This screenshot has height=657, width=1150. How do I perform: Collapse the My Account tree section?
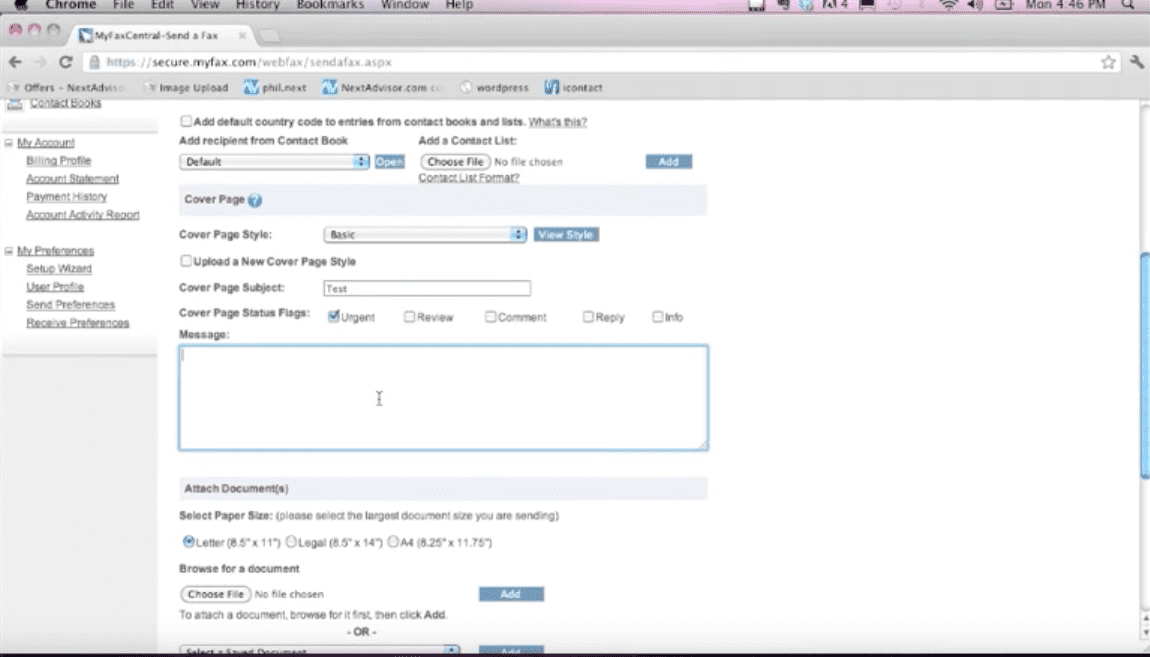tap(9, 143)
